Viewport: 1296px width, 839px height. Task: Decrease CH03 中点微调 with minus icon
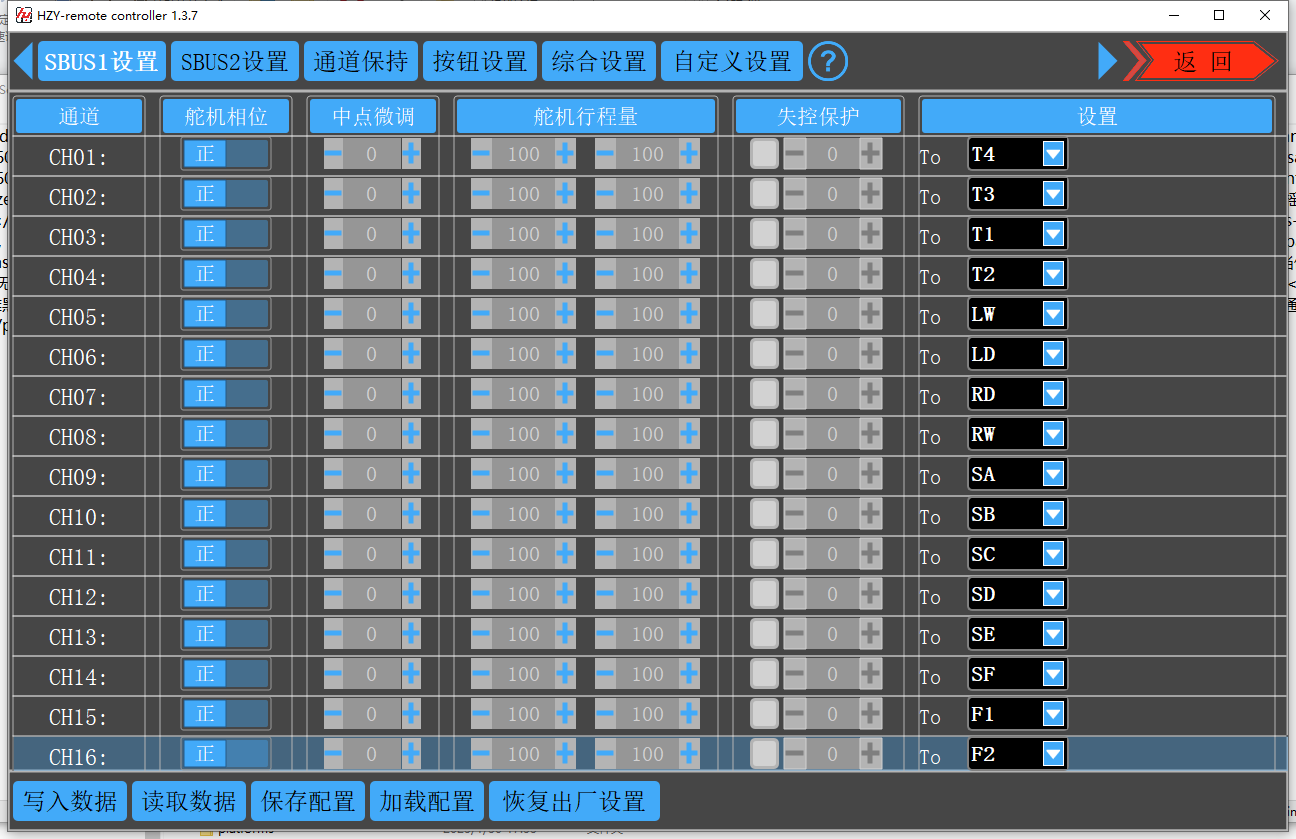point(333,234)
